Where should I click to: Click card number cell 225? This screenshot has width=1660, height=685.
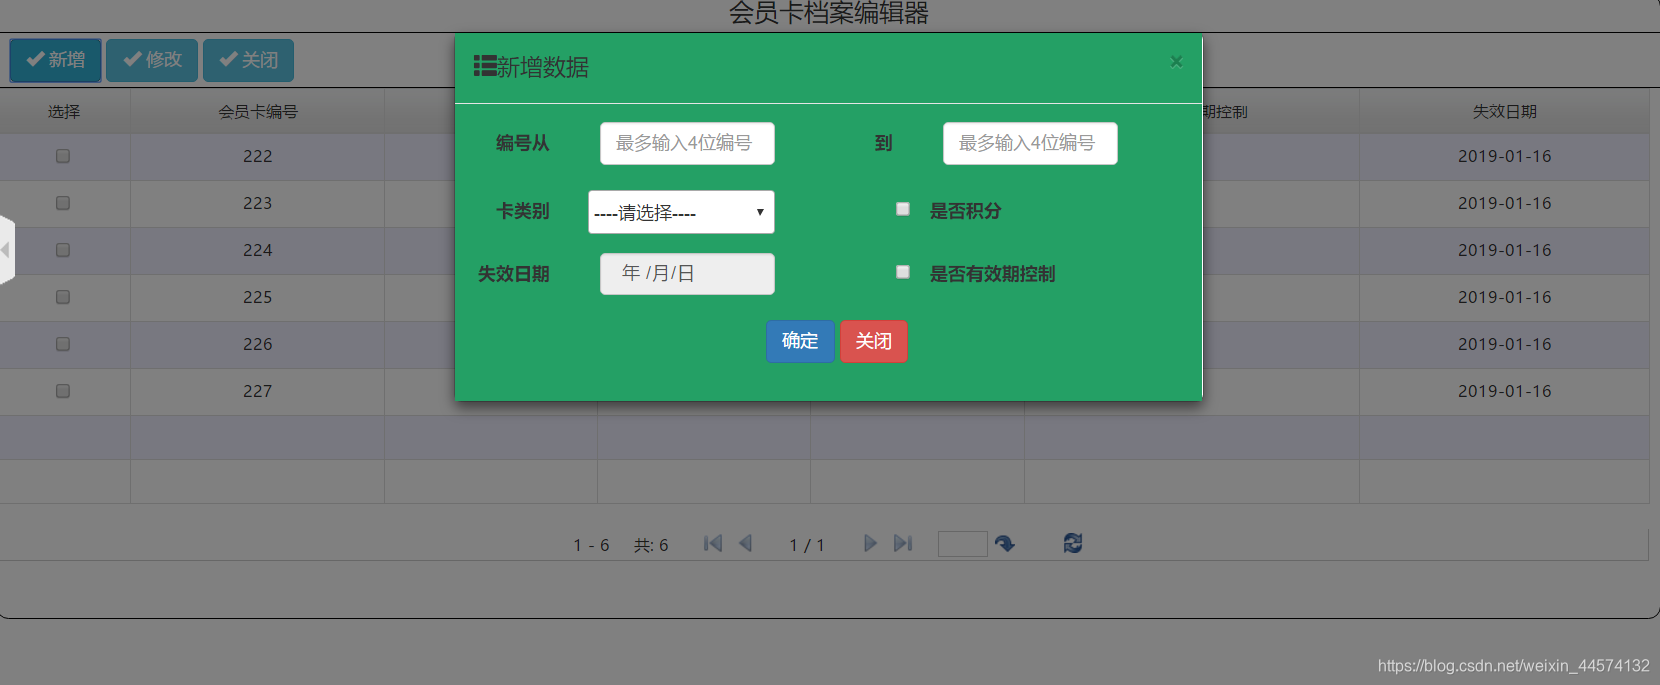(x=258, y=297)
